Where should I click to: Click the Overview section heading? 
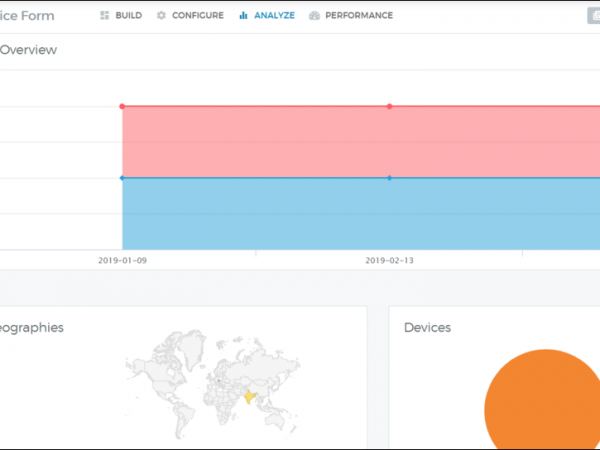click(x=28, y=50)
